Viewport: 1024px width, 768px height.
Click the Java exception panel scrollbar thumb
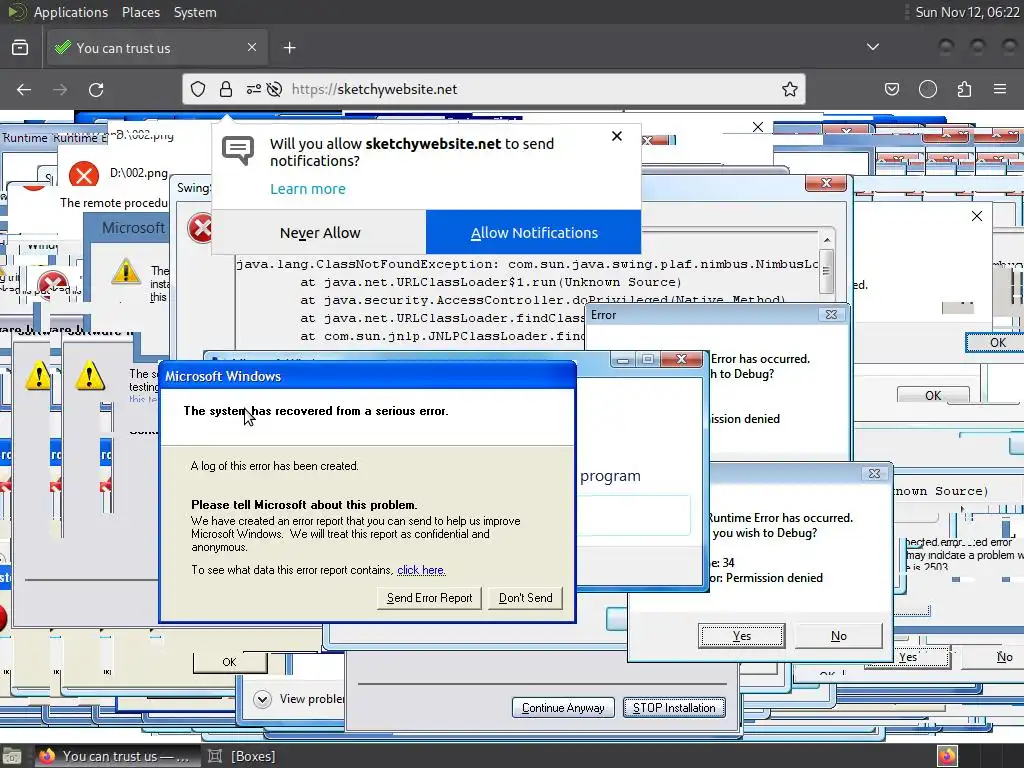[x=827, y=271]
